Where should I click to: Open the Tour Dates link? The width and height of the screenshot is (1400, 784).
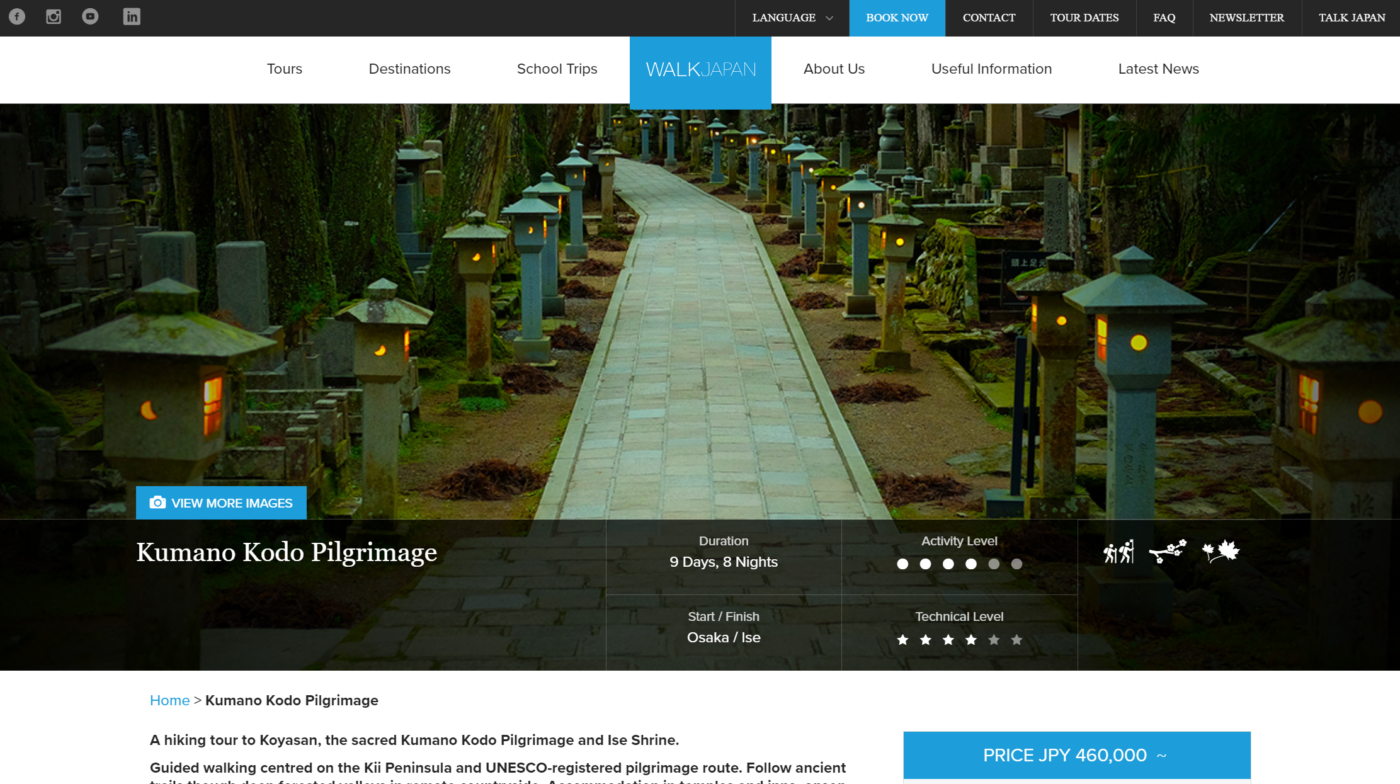tap(1084, 18)
